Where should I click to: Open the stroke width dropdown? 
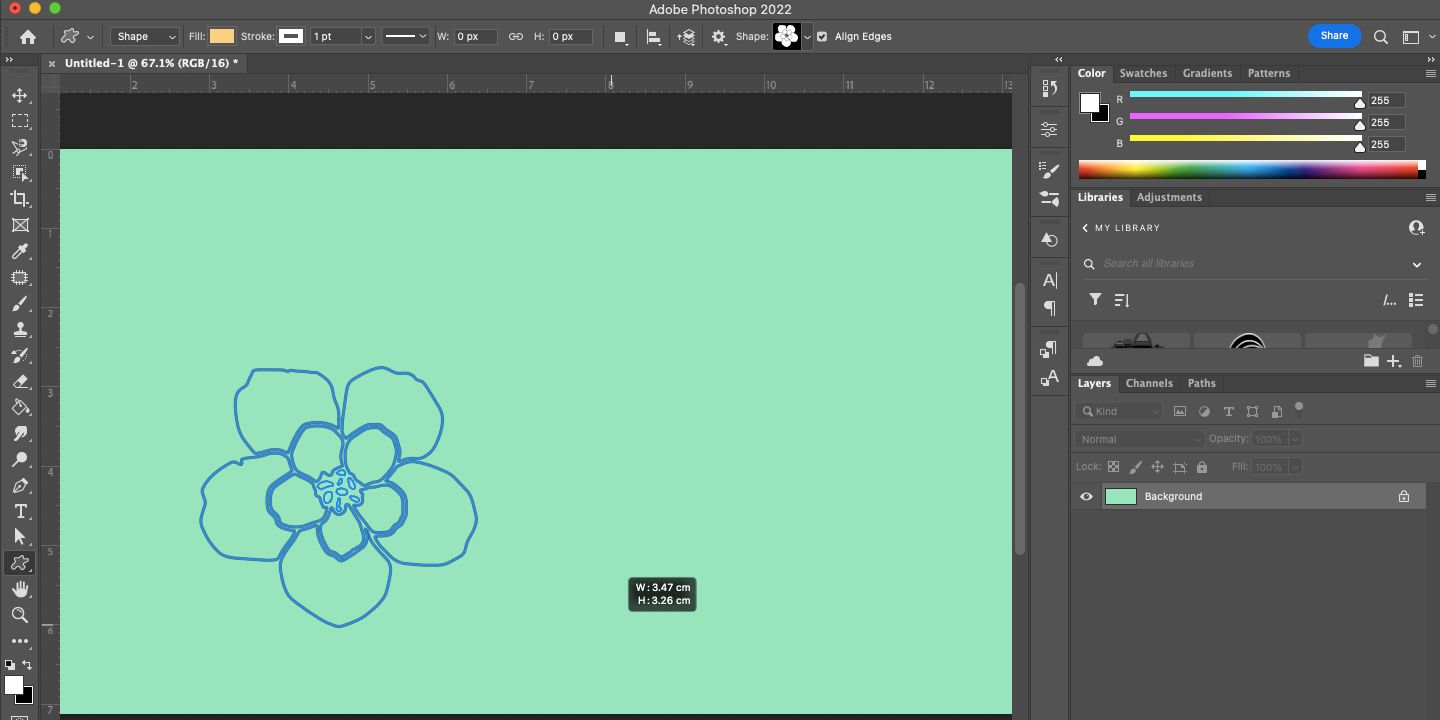pyautogui.click(x=368, y=37)
